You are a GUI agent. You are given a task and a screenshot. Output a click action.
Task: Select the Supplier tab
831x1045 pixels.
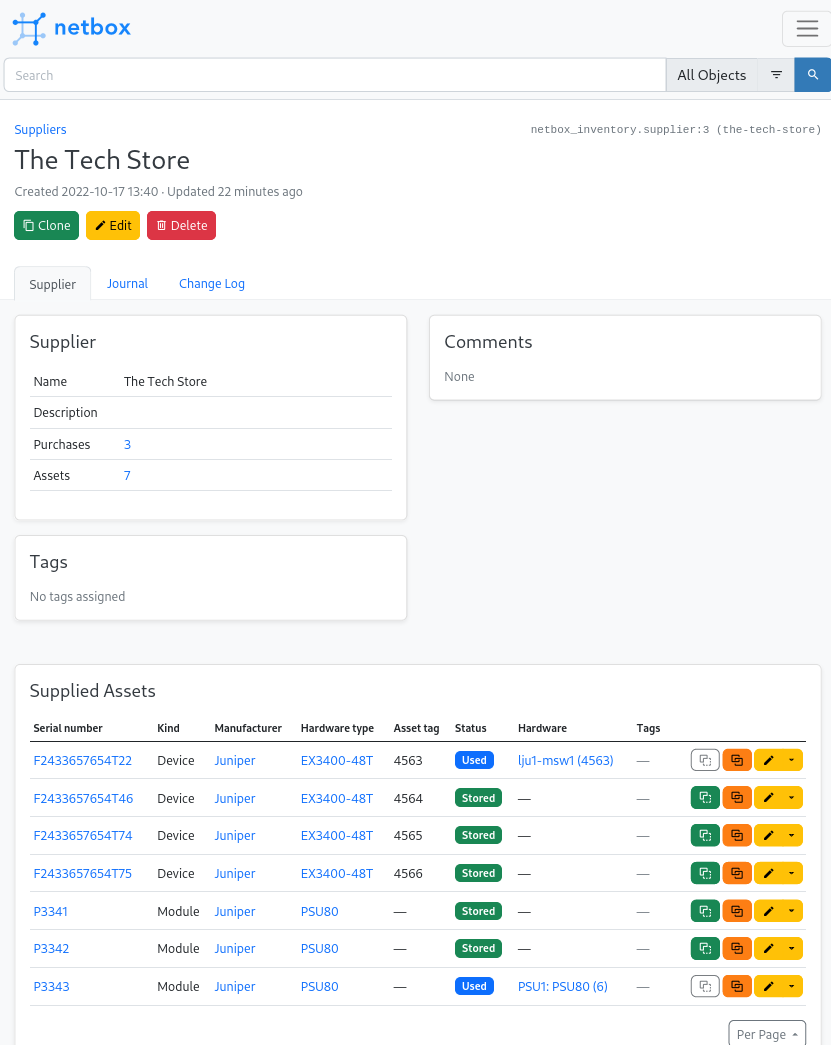pyautogui.click(x=53, y=284)
